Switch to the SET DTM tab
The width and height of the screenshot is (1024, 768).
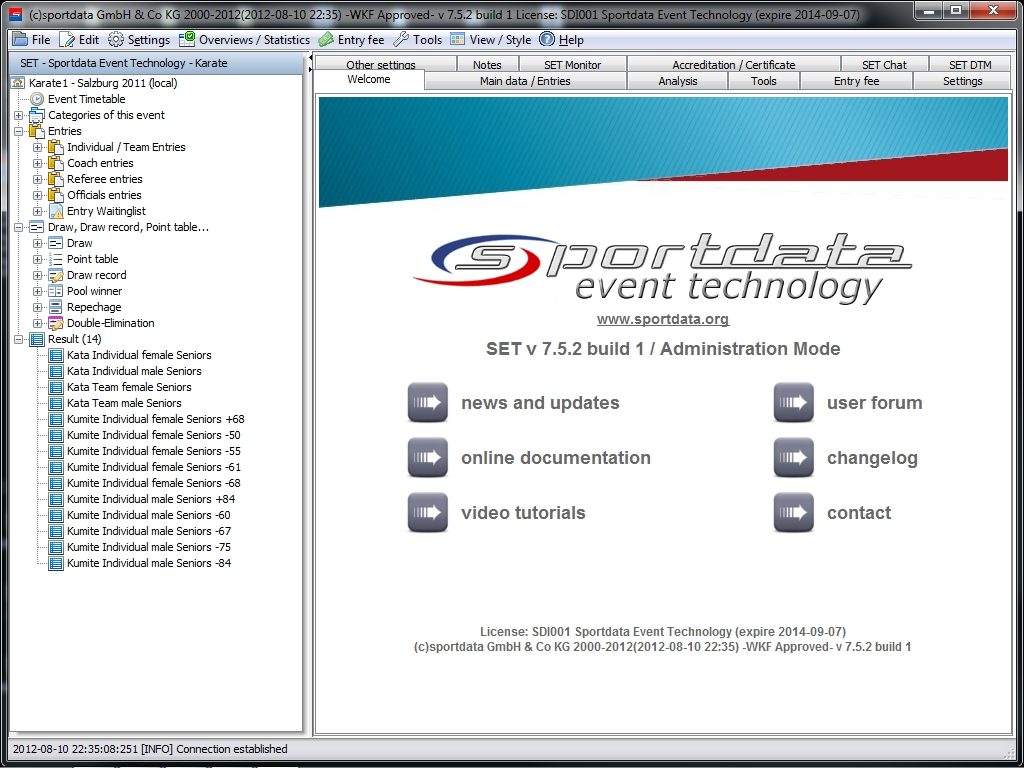(970, 64)
